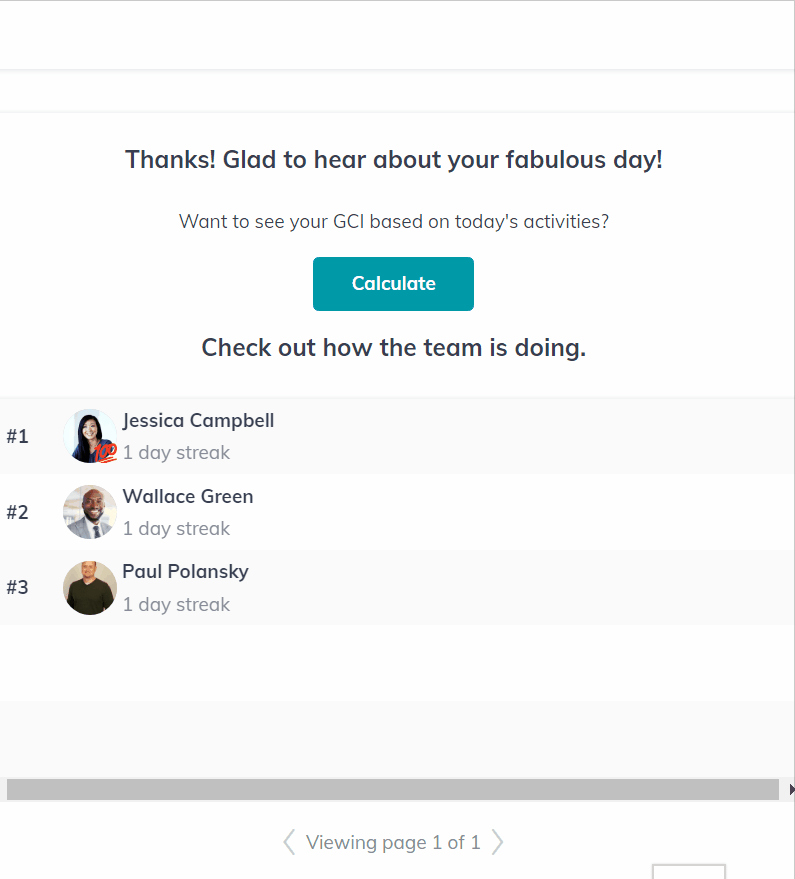Open Paul Polansky's profile avatar
This screenshot has height=879, width=795.
(89, 588)
